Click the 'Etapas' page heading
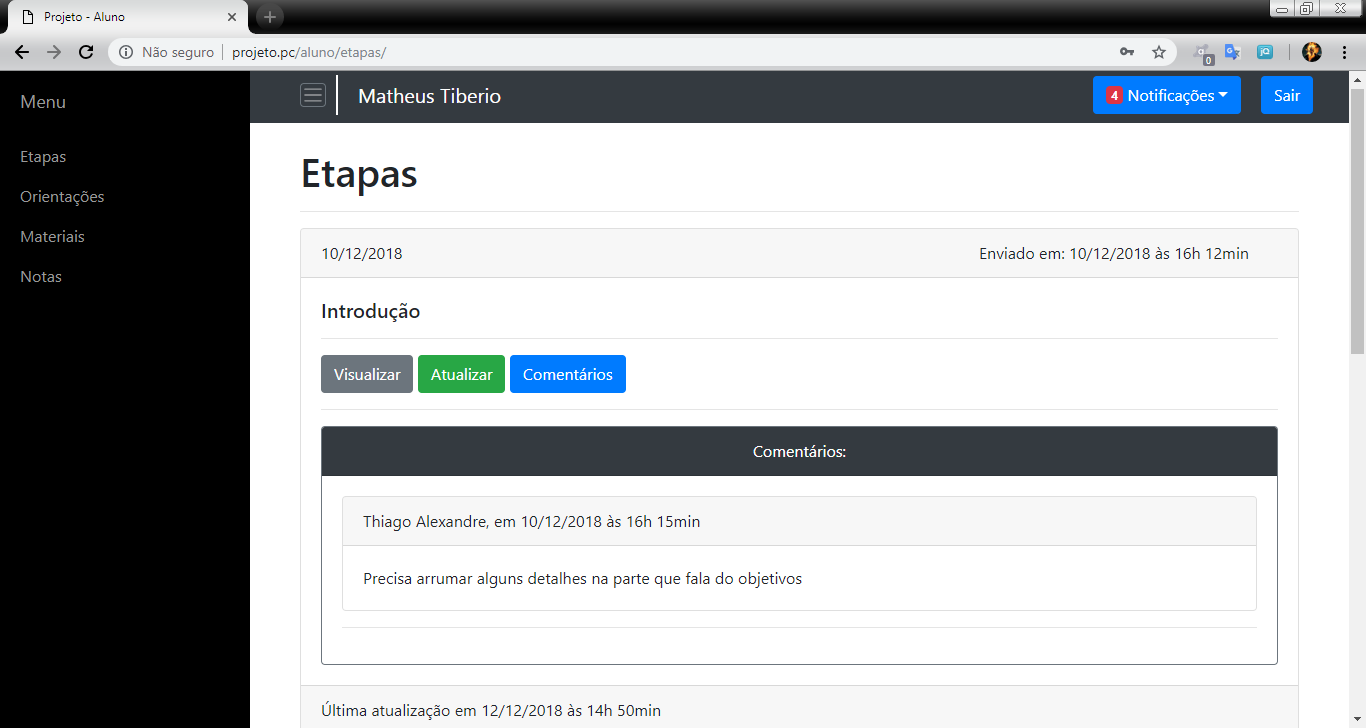Viewport: 1366px width, 728px height. tap(359, 173)
